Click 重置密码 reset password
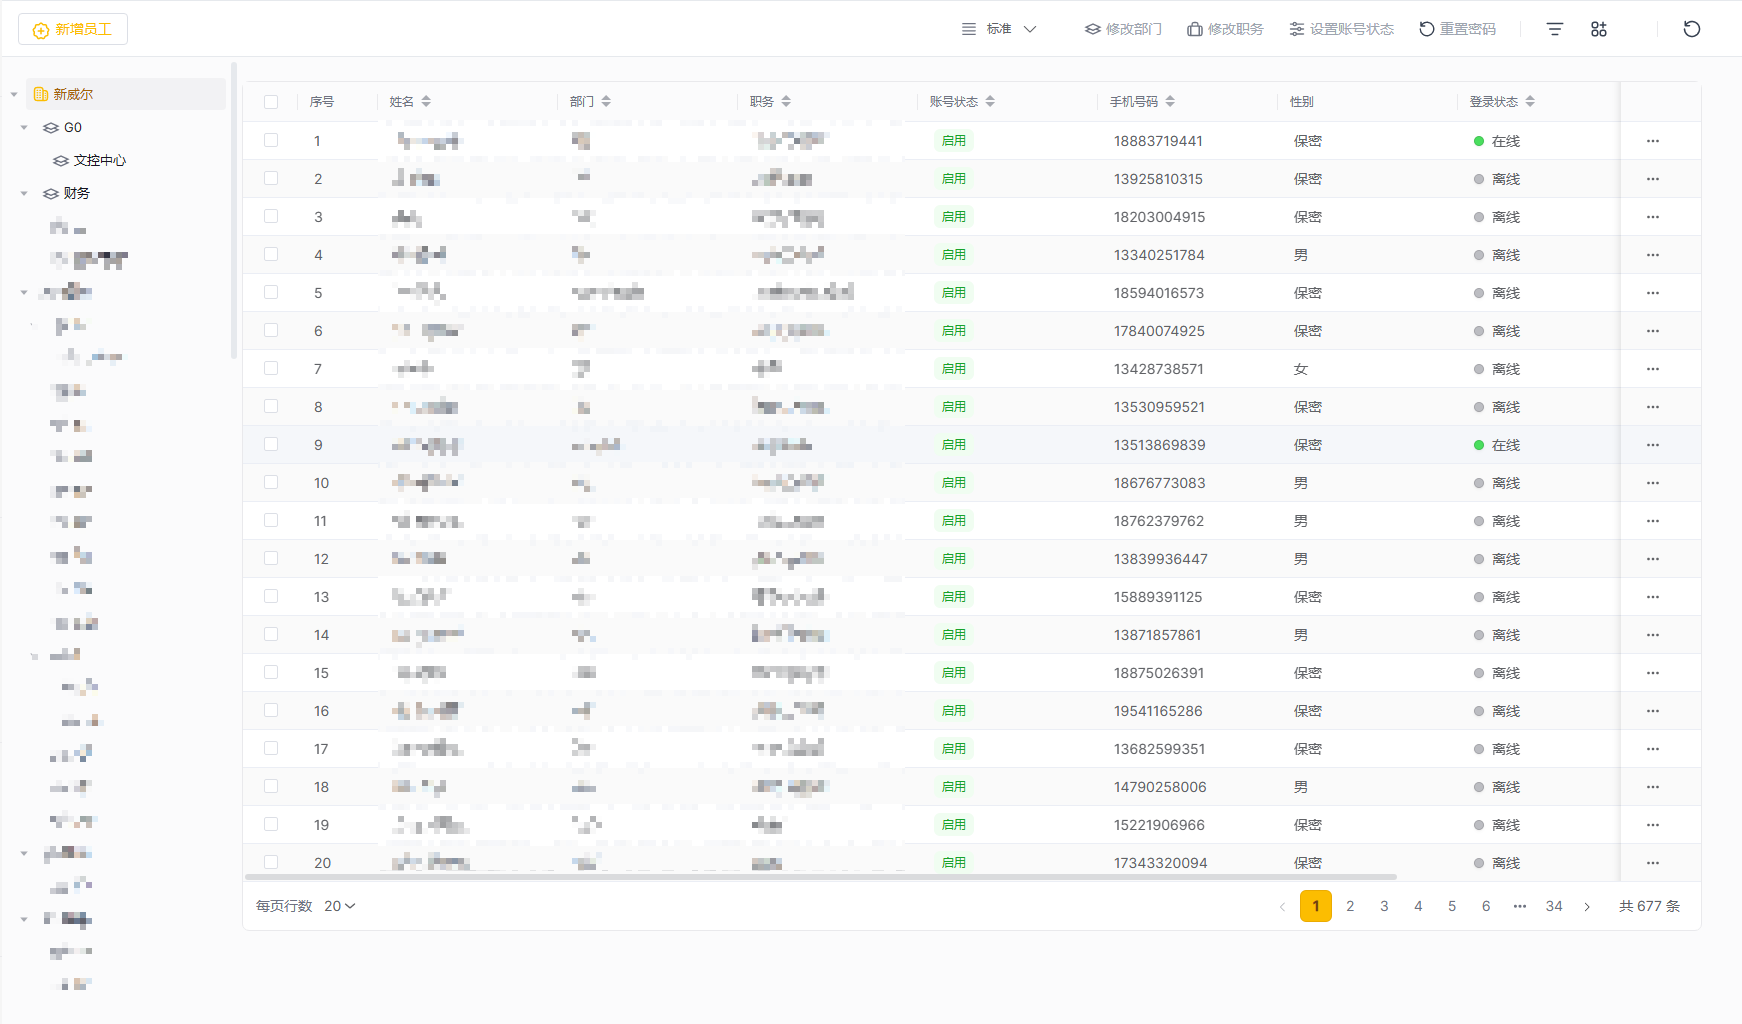 coord(1457,29)
